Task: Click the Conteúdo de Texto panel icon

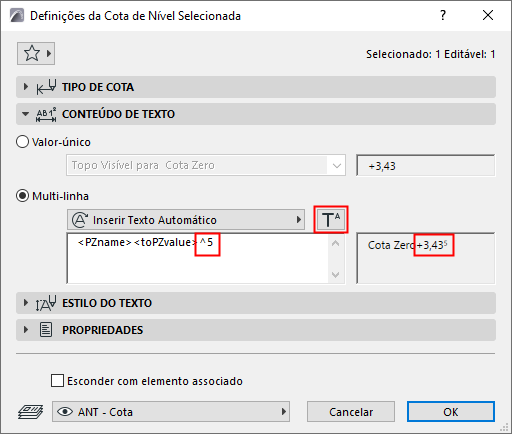Action: pos(46,114)
